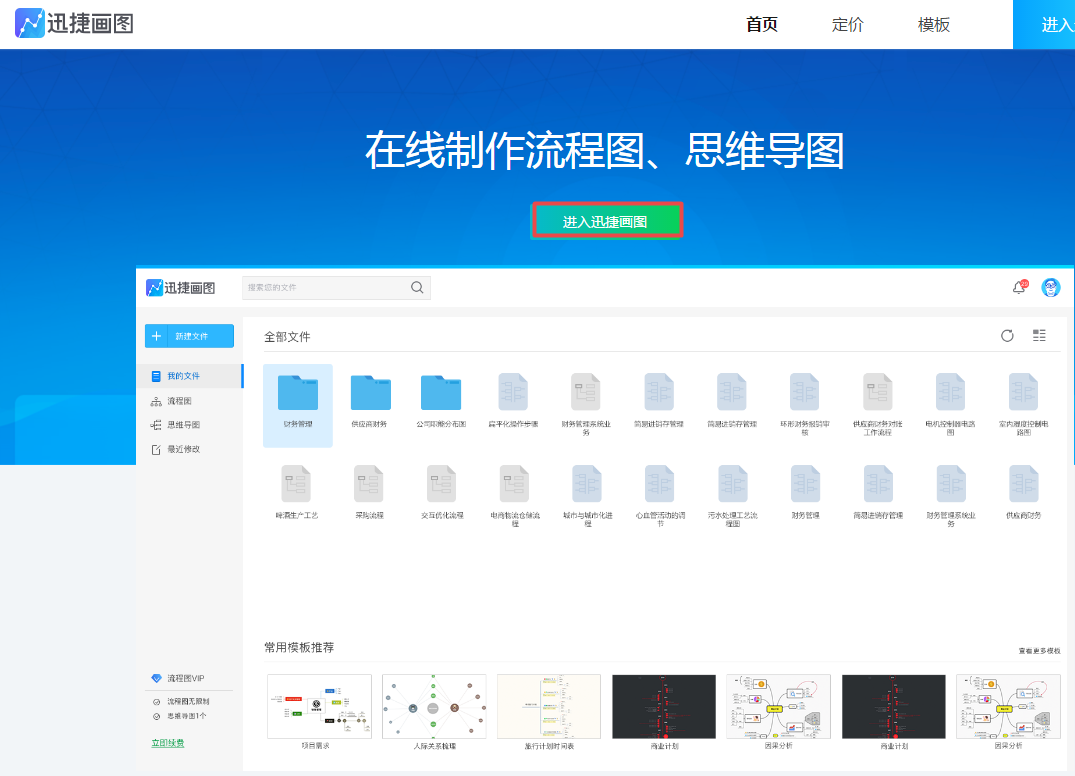This screenshot has width=1075, height=776.
Task: Click the 流程图无限制 text
Action: click(x=189, y=701)
